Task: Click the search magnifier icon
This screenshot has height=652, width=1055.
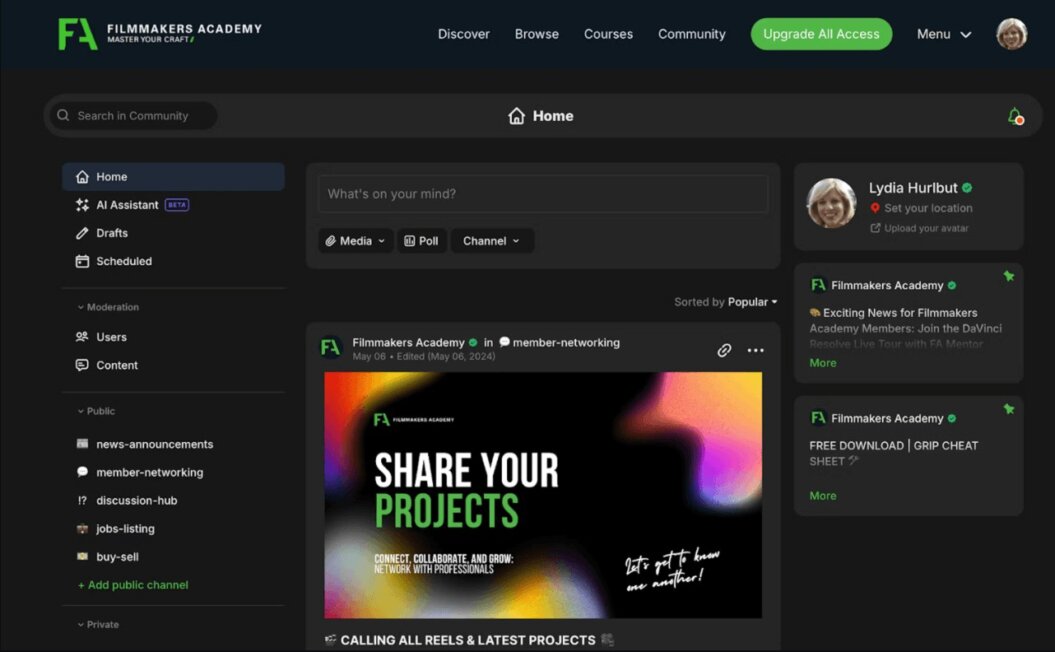Action: point(63,116)
